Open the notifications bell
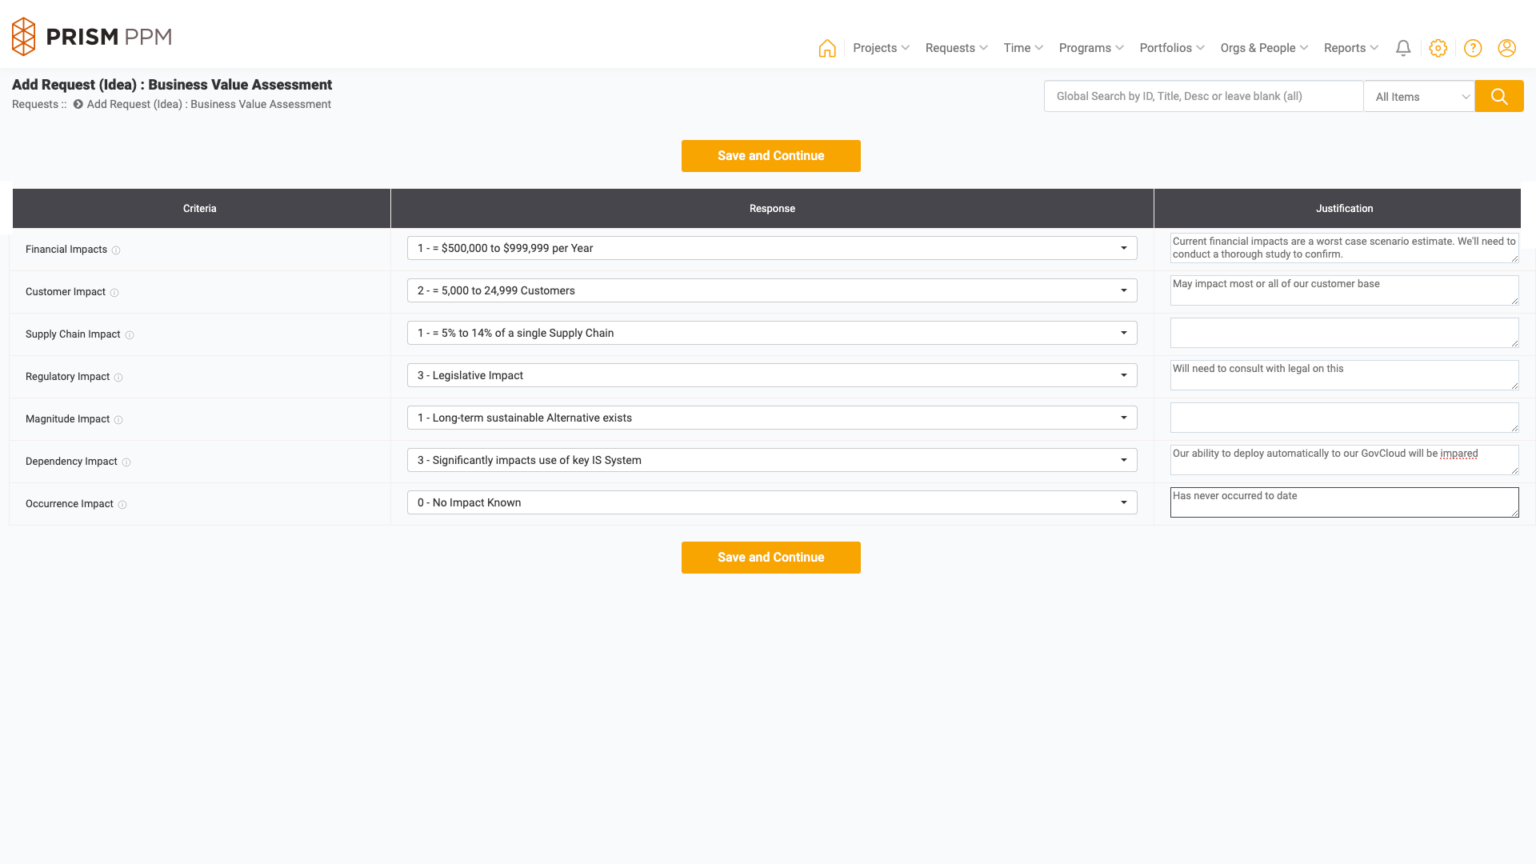Image resolution: width=1536 pixels, height=864 pixels. [1402, 47]
